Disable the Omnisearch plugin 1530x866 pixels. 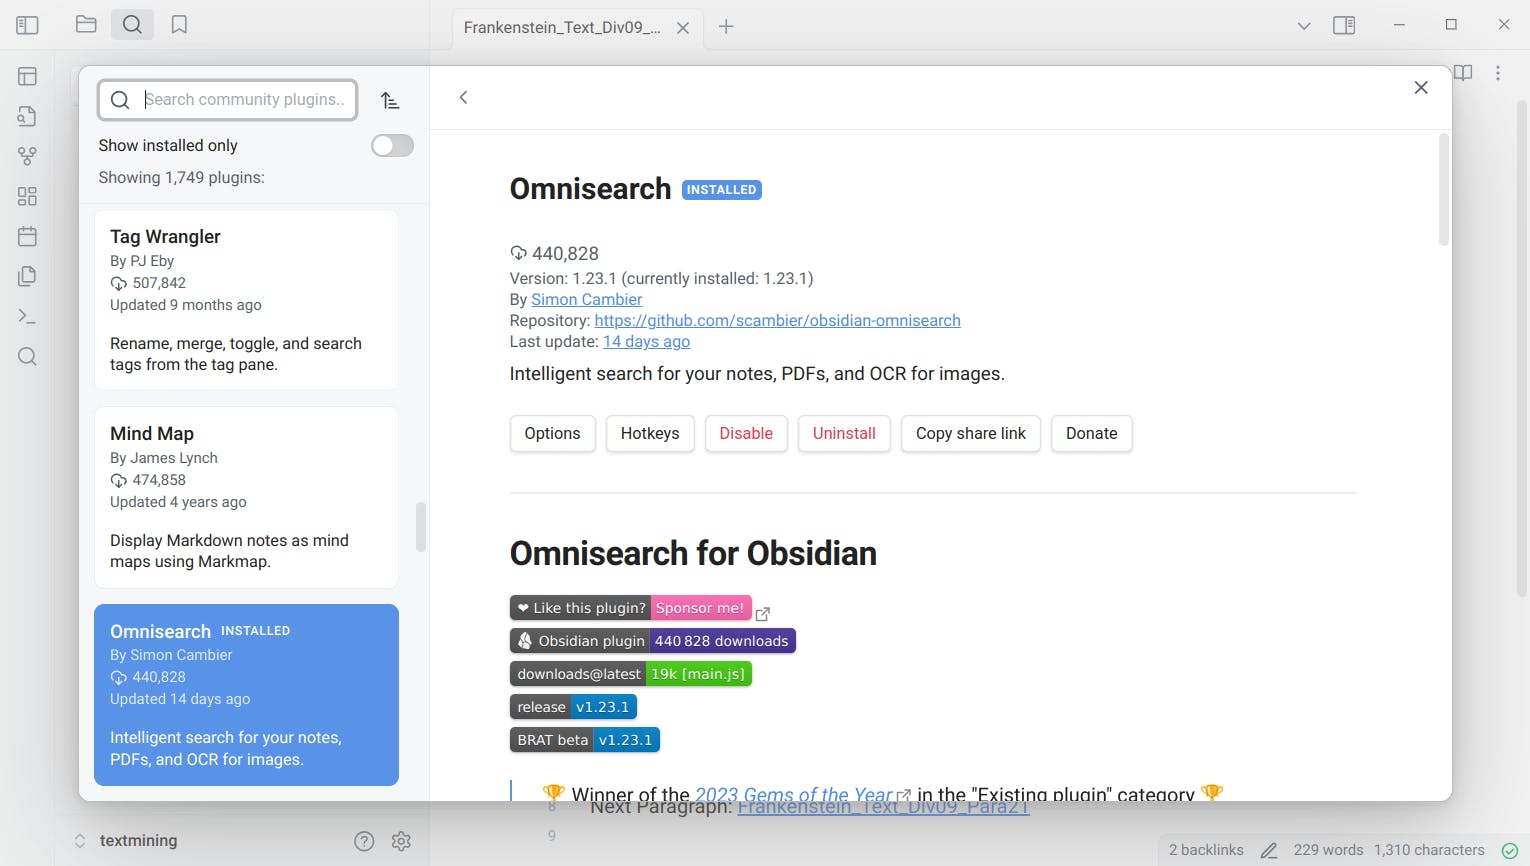746,434
